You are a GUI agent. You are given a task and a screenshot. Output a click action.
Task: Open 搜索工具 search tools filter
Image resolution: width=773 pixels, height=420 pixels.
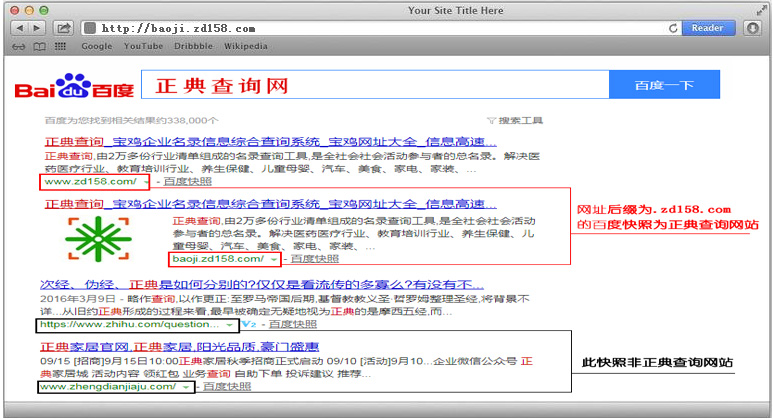click(520, 120)
